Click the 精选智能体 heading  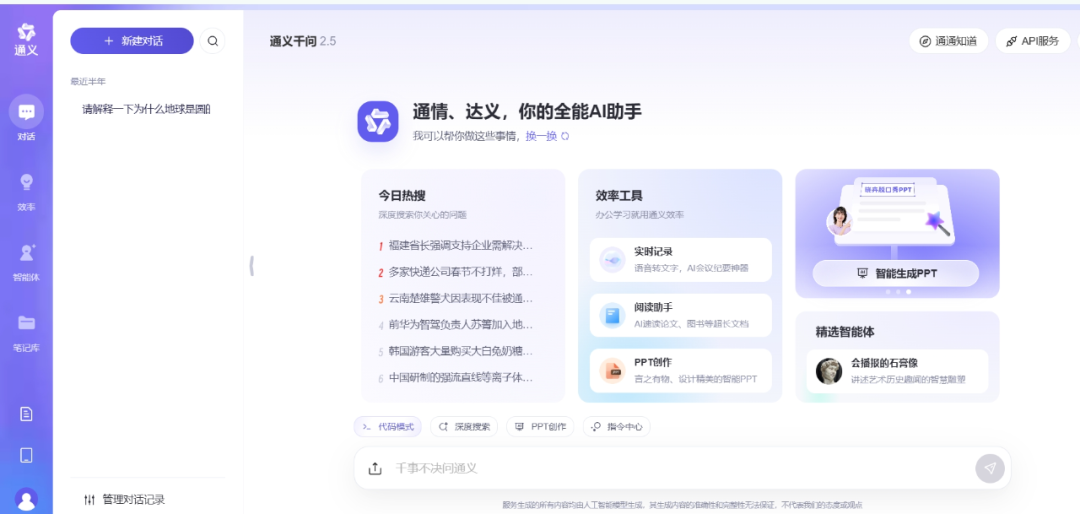click(845, 331)
